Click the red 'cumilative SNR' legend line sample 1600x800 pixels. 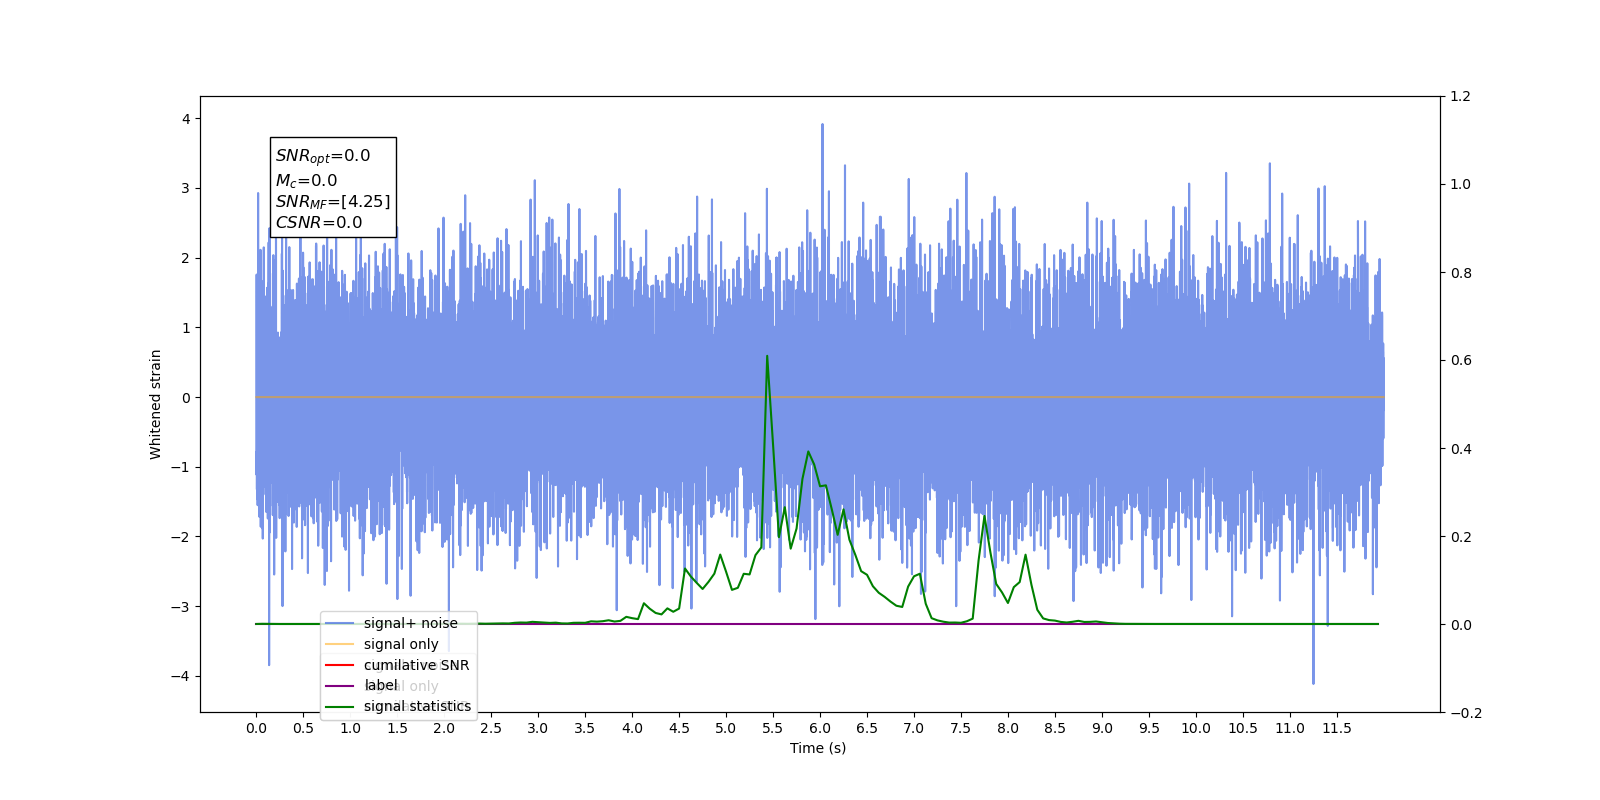340,665
